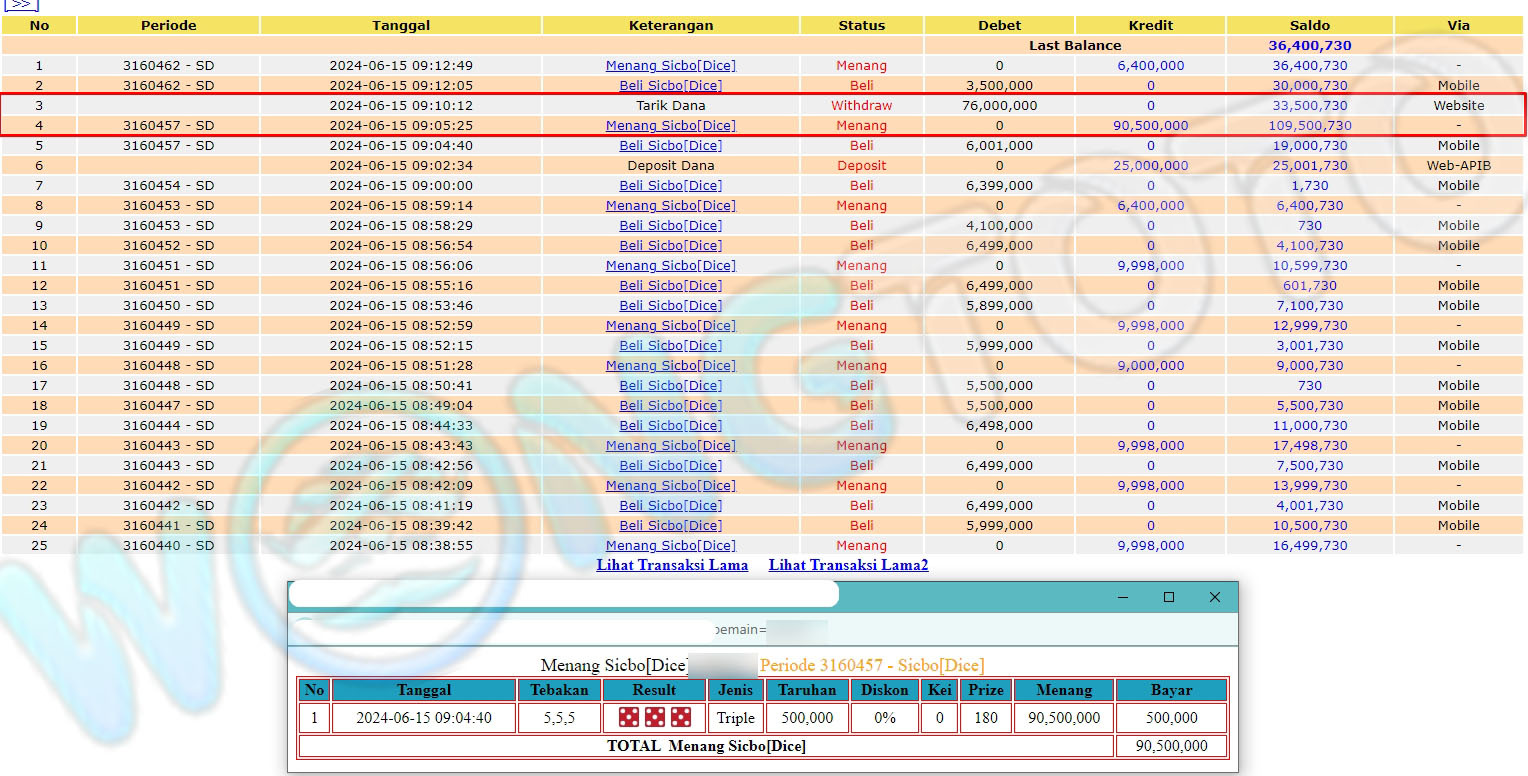Screen dimensions: 1528x776
Task: Click Lihat Transaksi Lama2 link
Action: point(848,565)
